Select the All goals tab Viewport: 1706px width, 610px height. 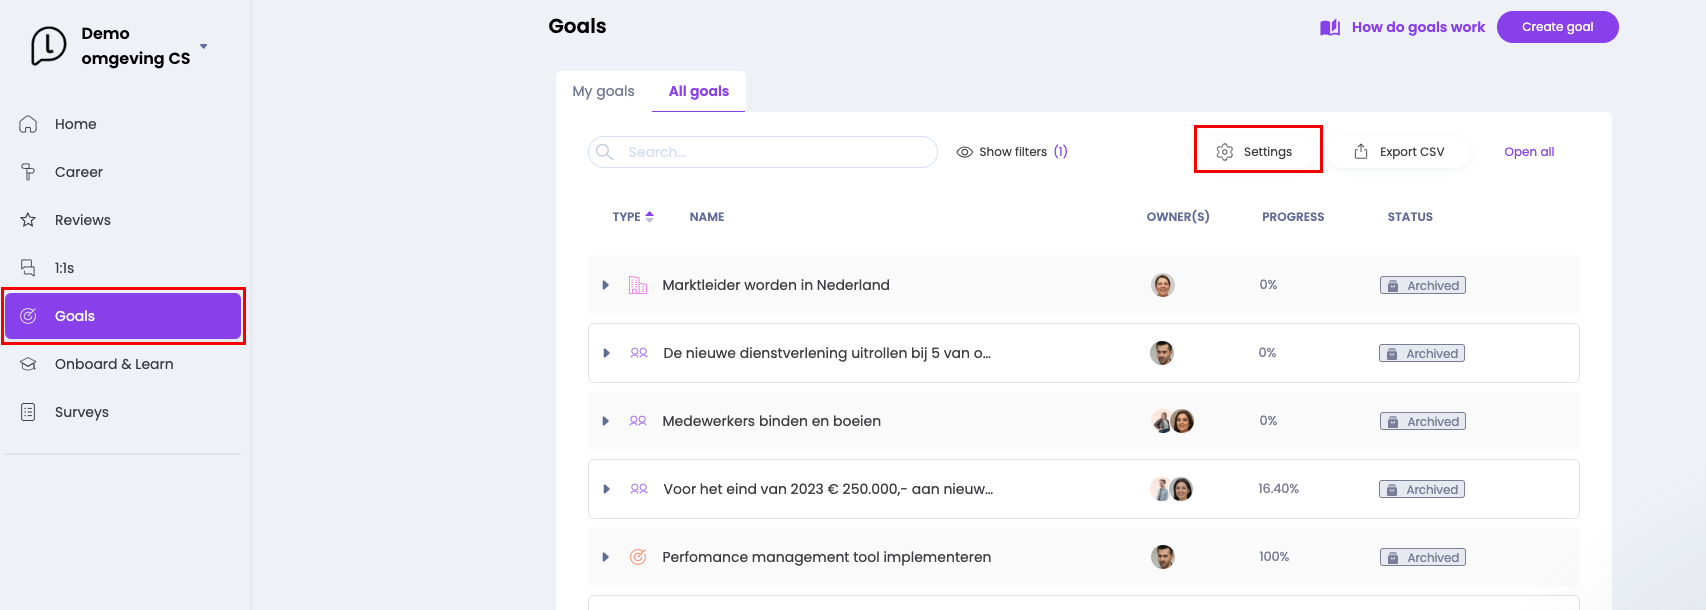[698, 91]
